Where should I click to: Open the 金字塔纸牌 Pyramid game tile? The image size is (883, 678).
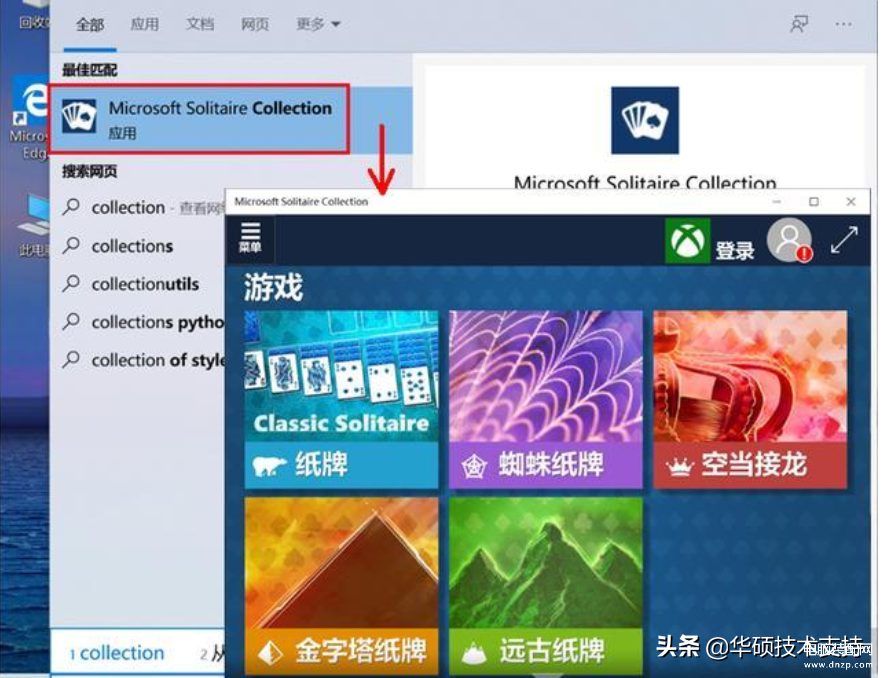tap(341, 586)
